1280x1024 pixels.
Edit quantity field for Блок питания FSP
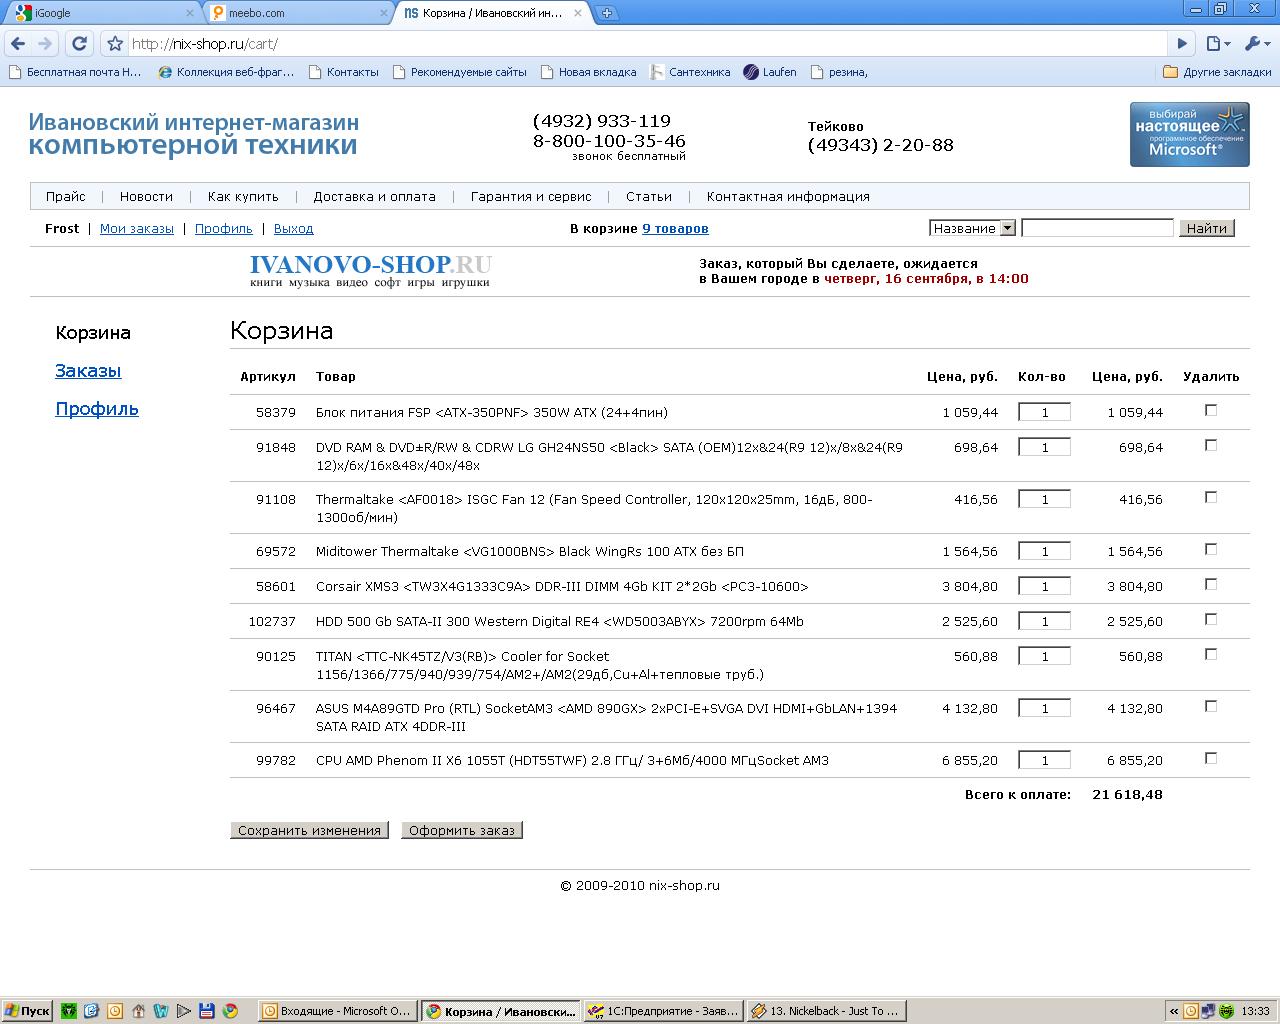tap(1044, 412)
